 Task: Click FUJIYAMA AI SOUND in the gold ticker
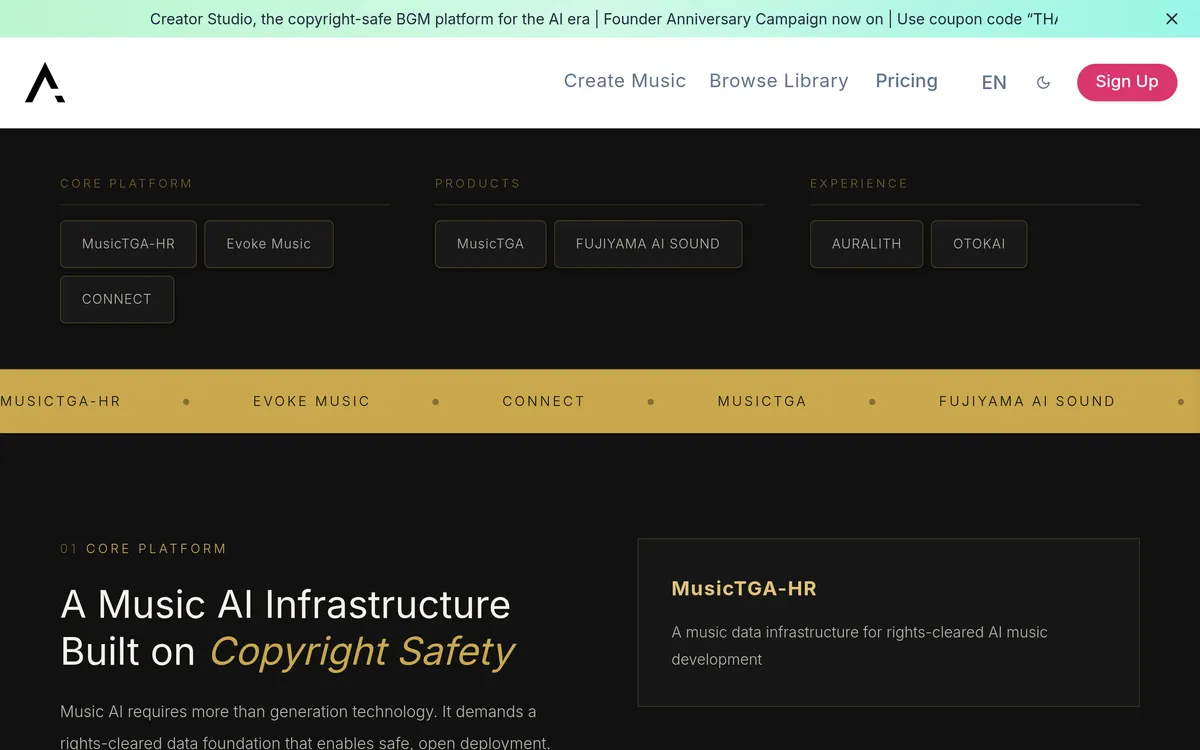[x=1026, y=401]
